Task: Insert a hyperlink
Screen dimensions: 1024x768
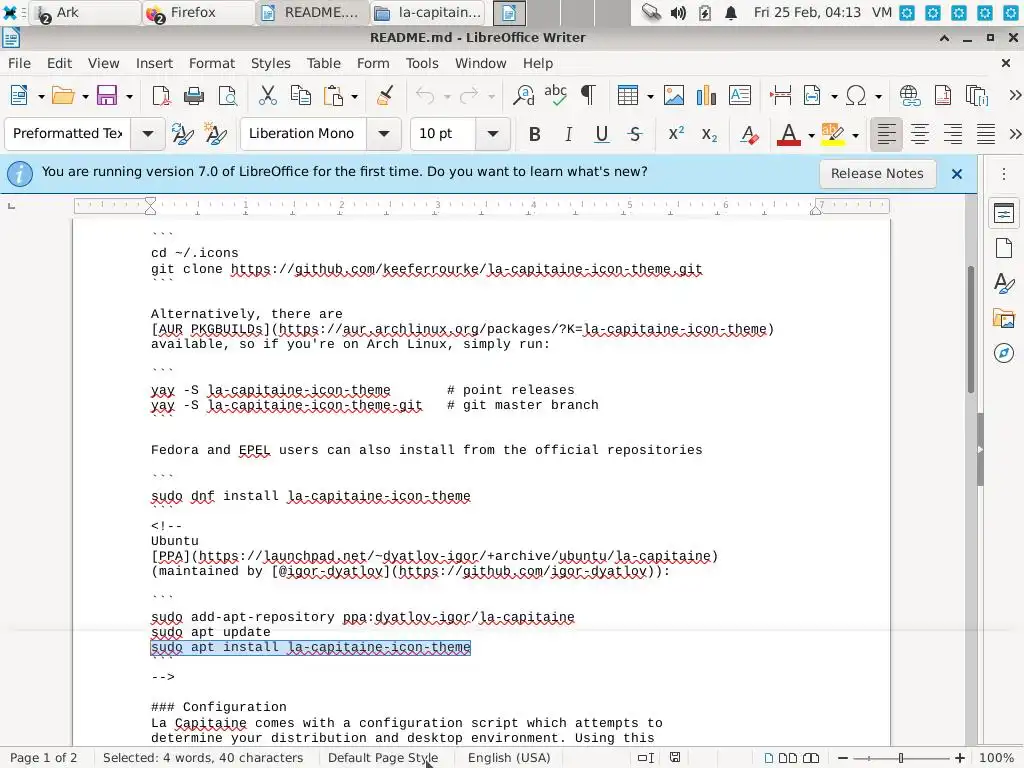Action: (x=910, y=95)
